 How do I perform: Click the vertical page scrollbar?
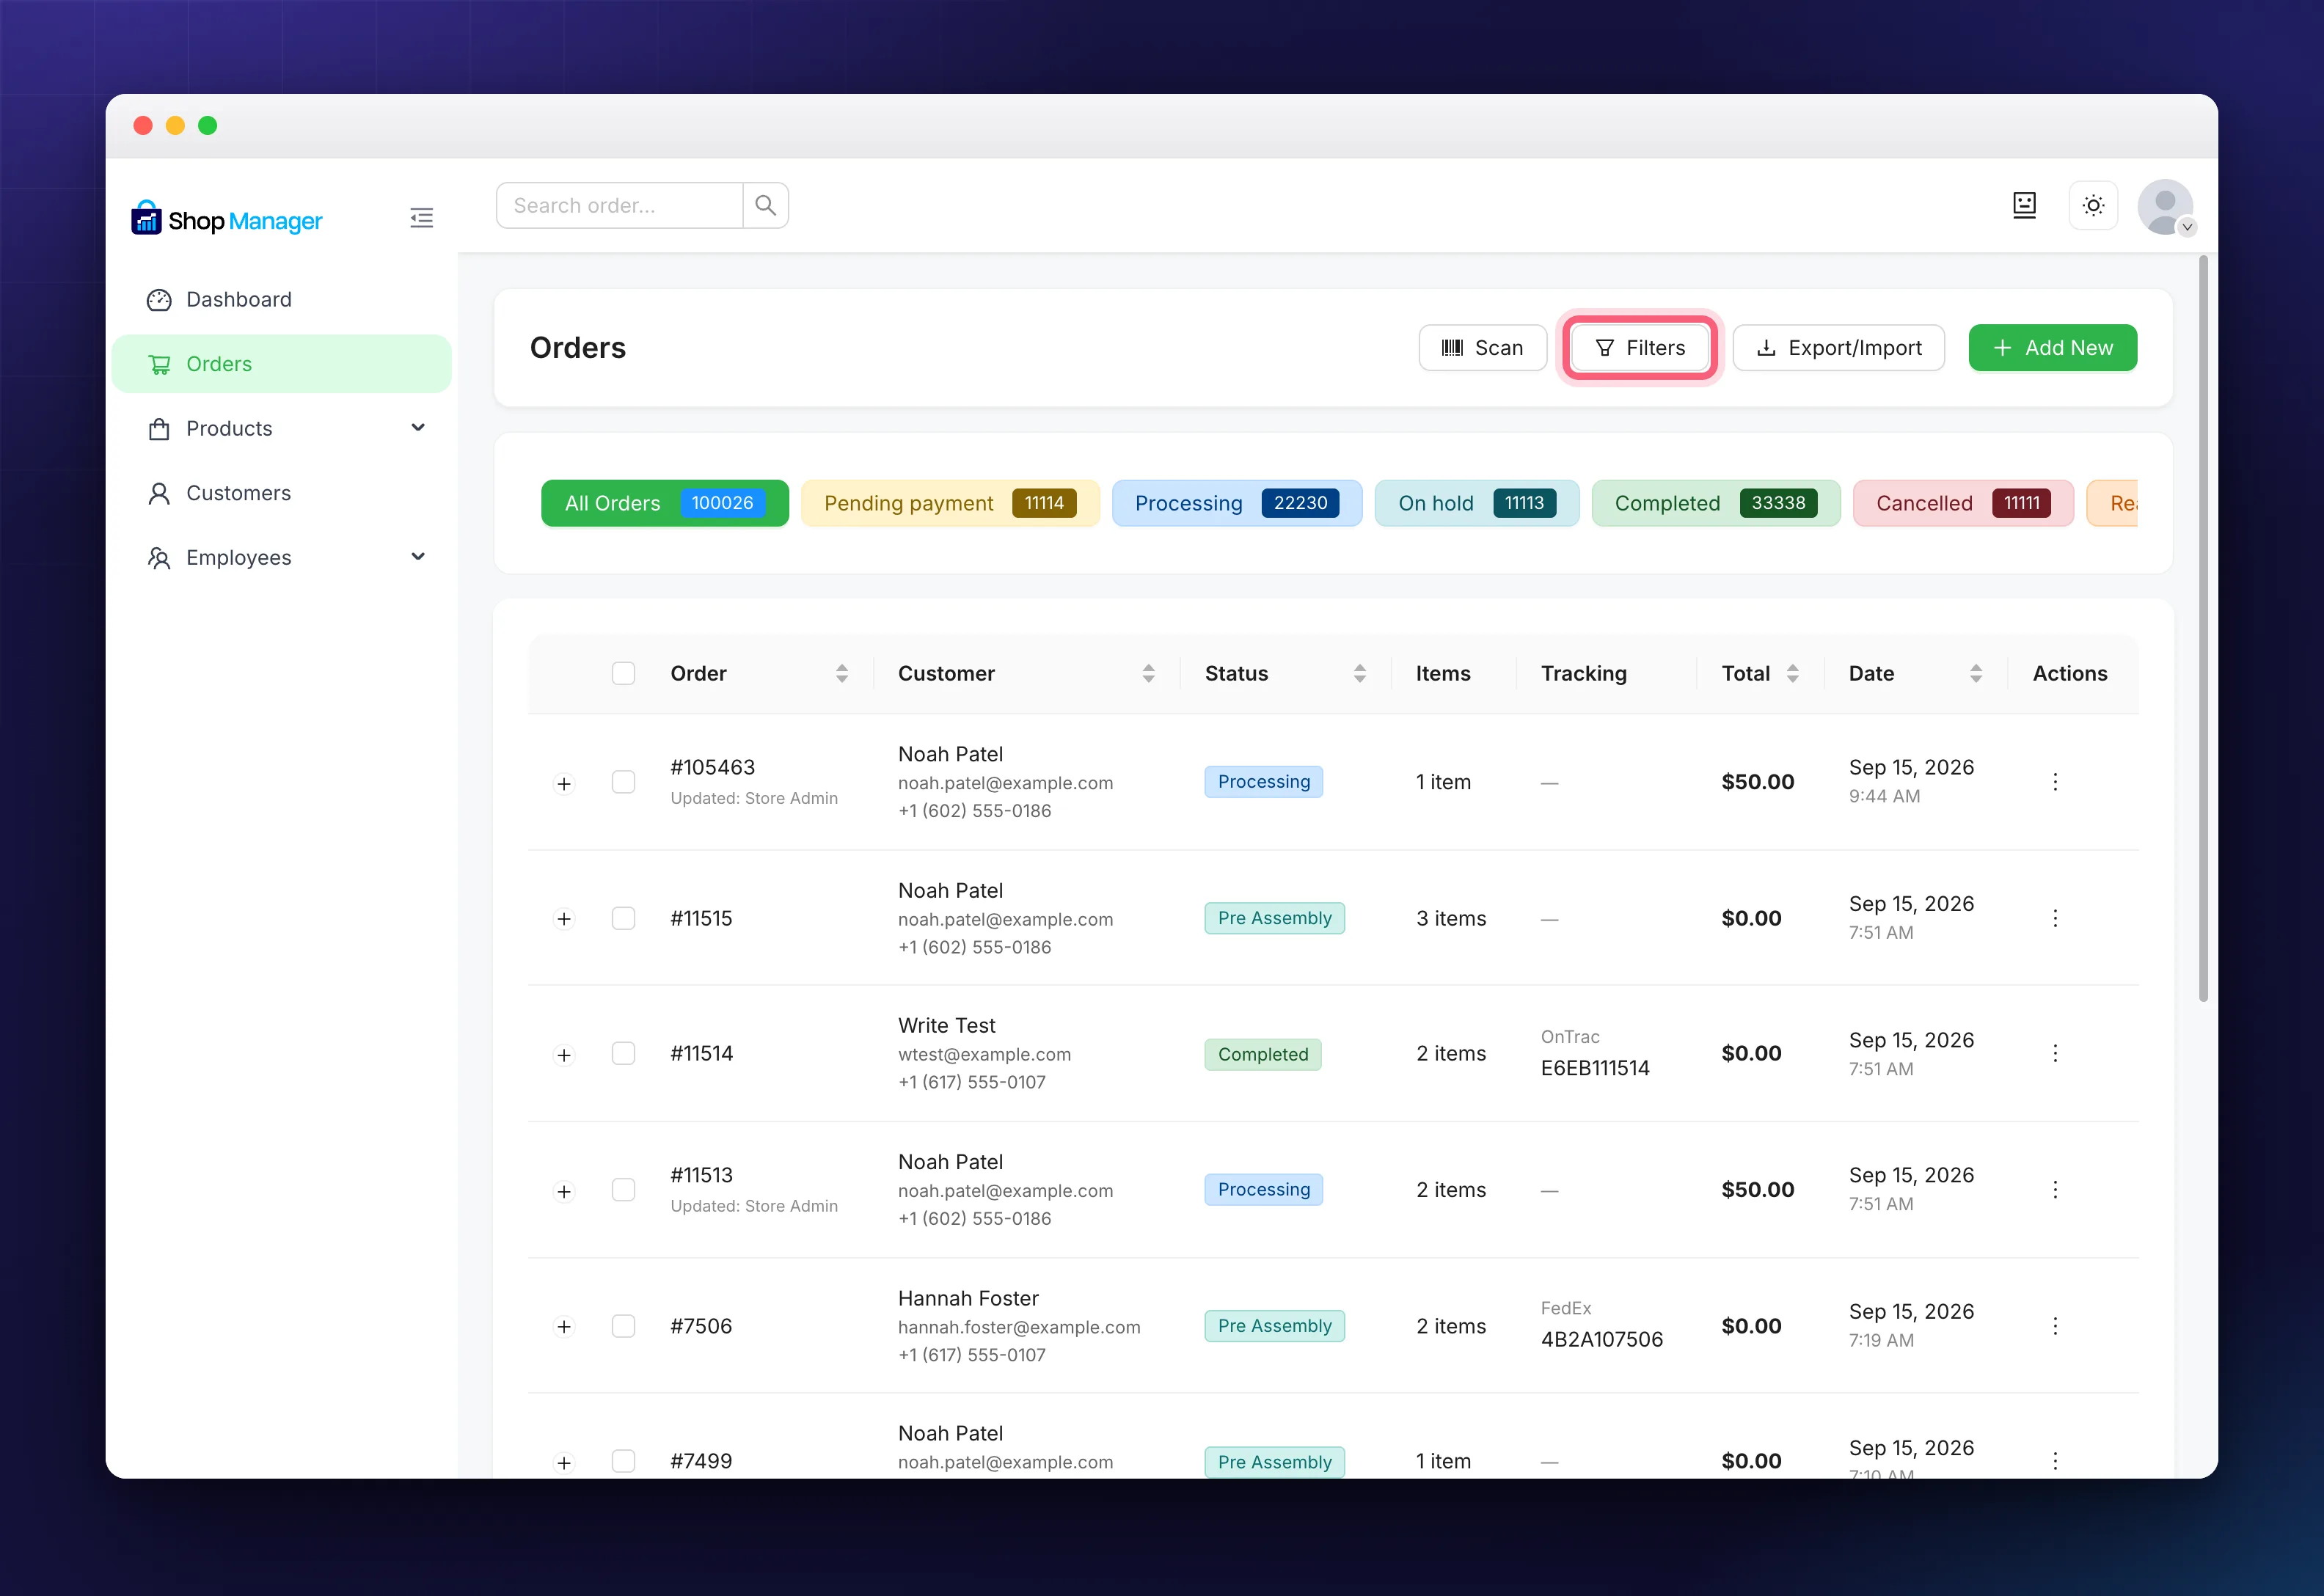click(x=2203, y=628)
